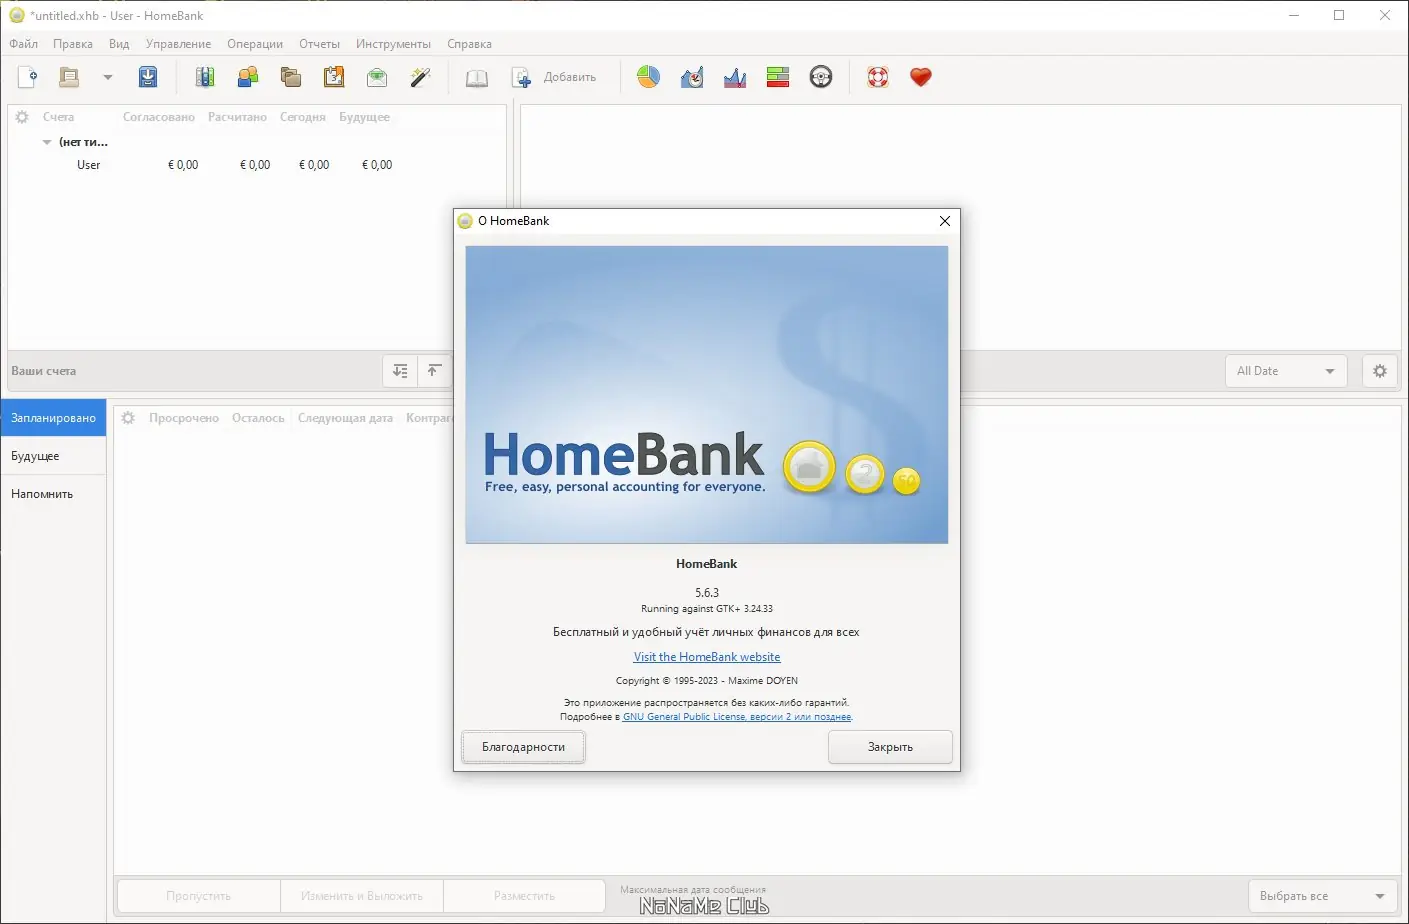Create a new file with the toolbar icon
This screenshot has width=1409, height=924.
pos(28,77)
